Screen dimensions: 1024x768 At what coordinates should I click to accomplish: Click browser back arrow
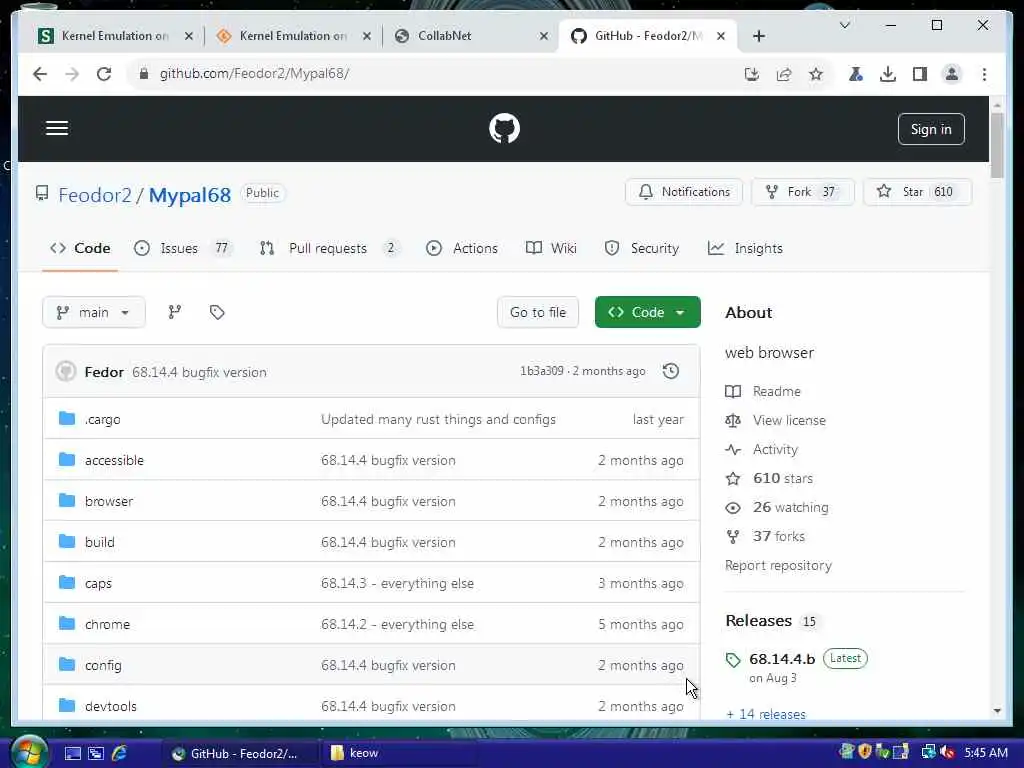pos(40,74)
